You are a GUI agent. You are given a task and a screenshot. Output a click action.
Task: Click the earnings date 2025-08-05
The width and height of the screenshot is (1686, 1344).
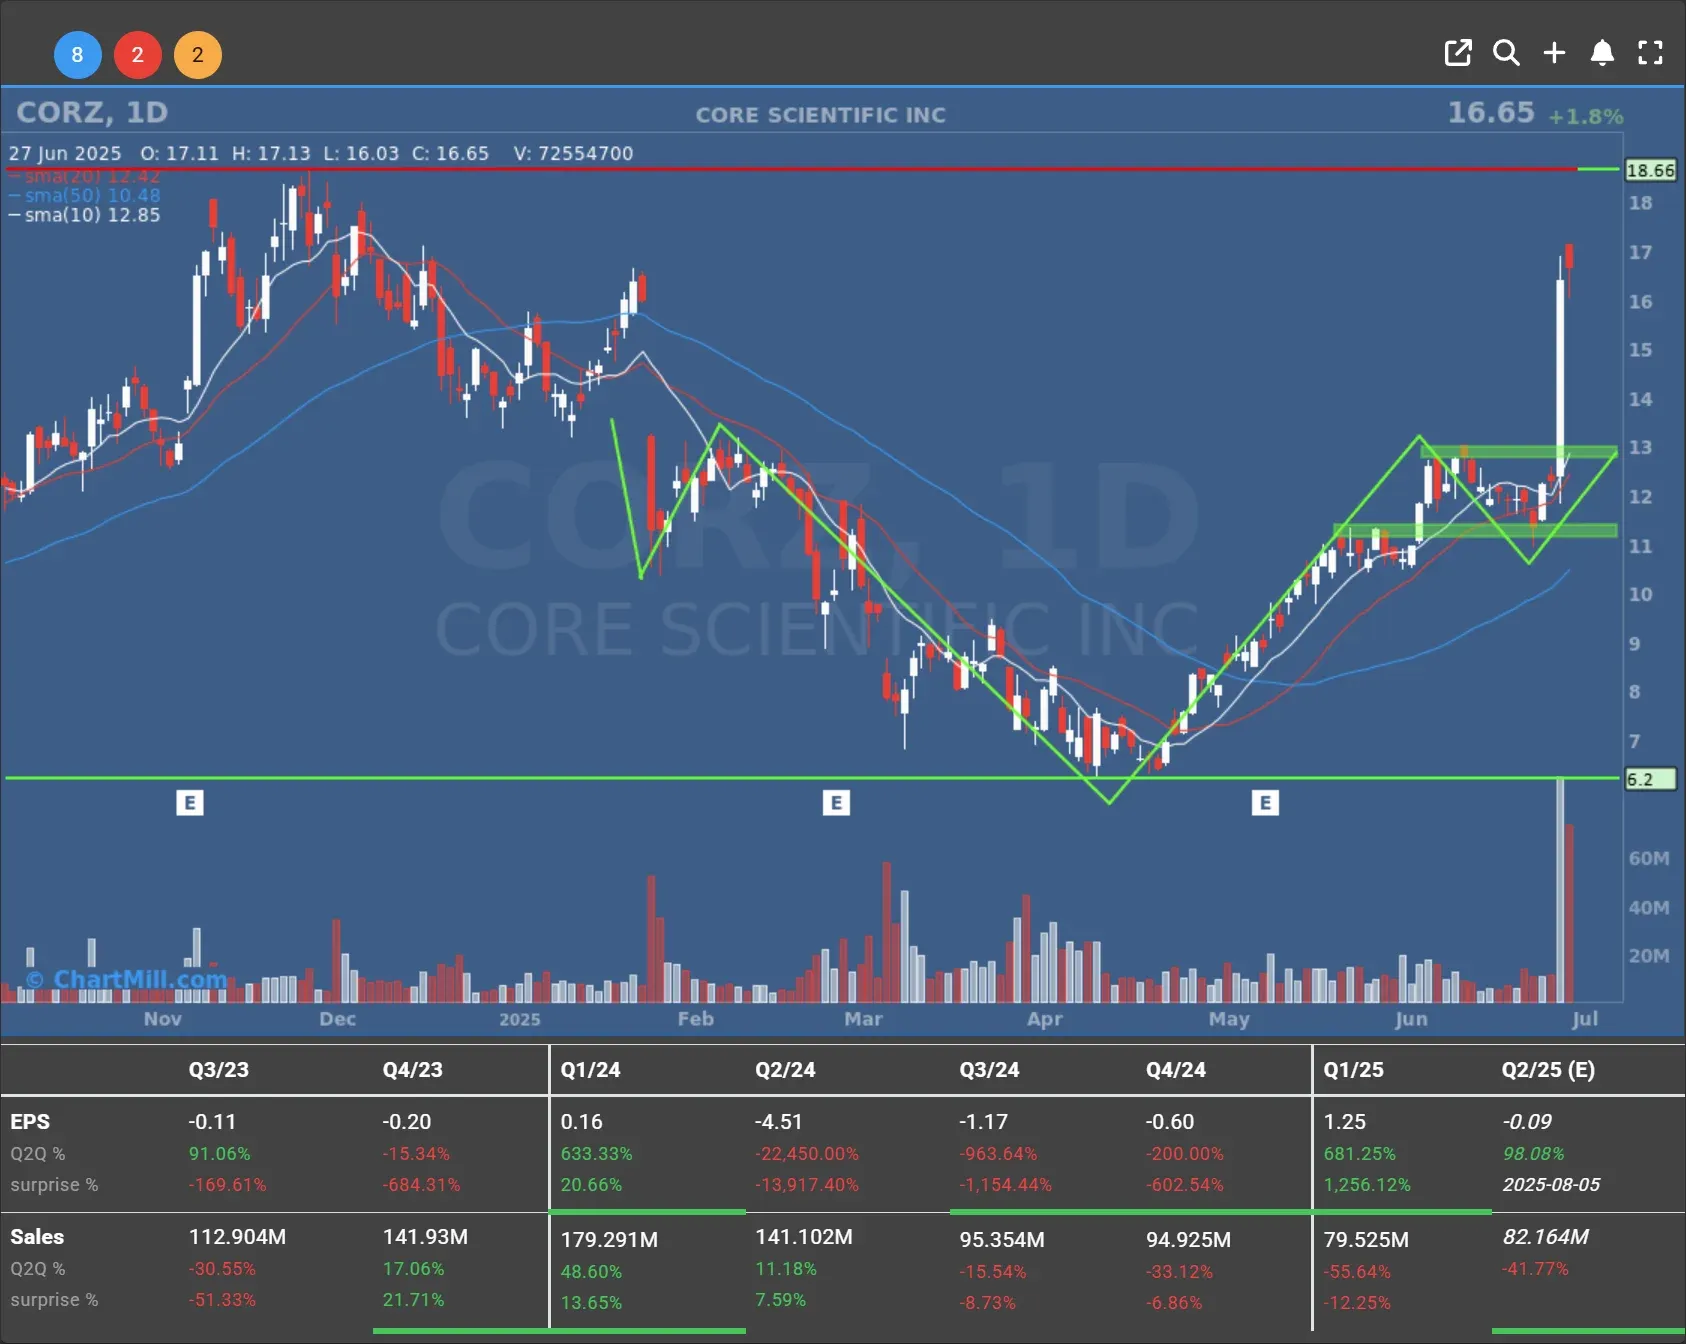pyautogui.click(x=1551, y=1185)
